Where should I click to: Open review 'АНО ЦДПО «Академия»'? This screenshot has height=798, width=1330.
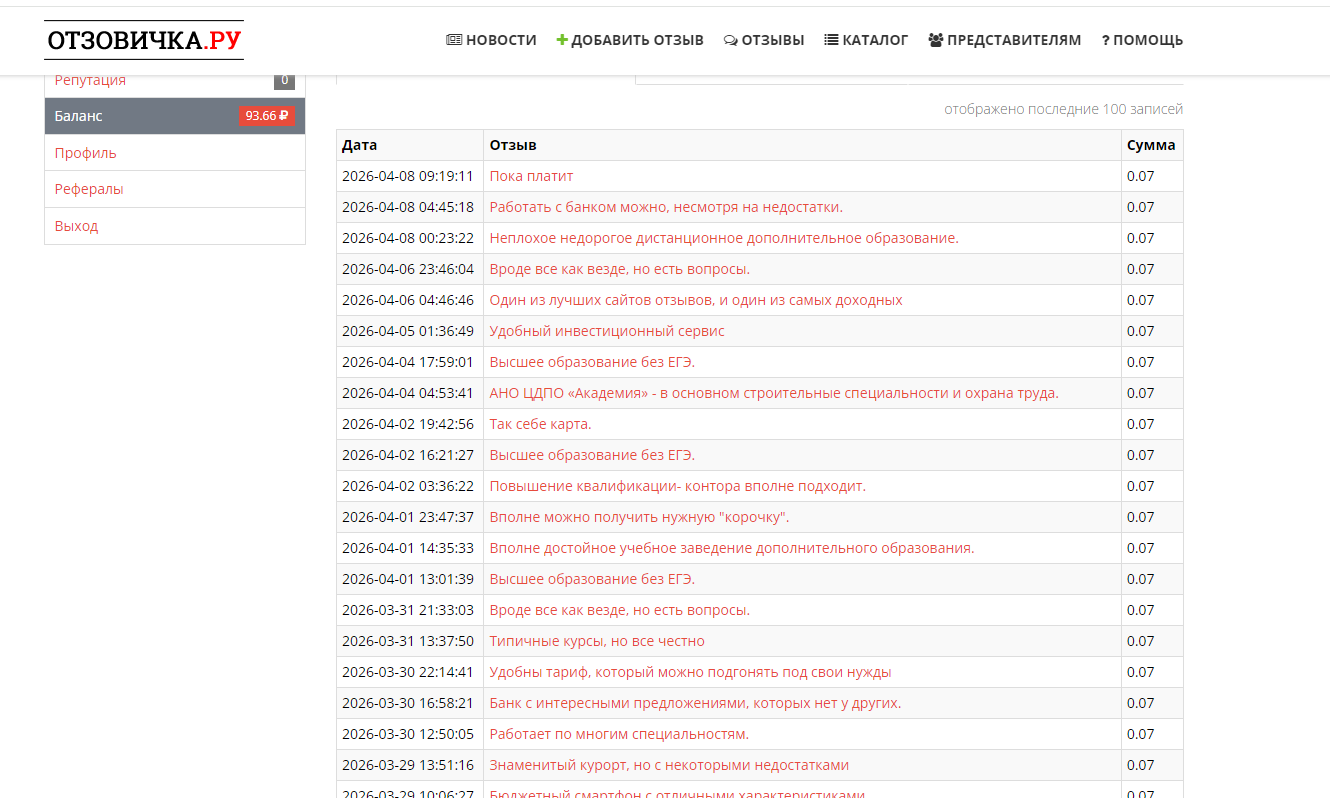tap(774, 393)
